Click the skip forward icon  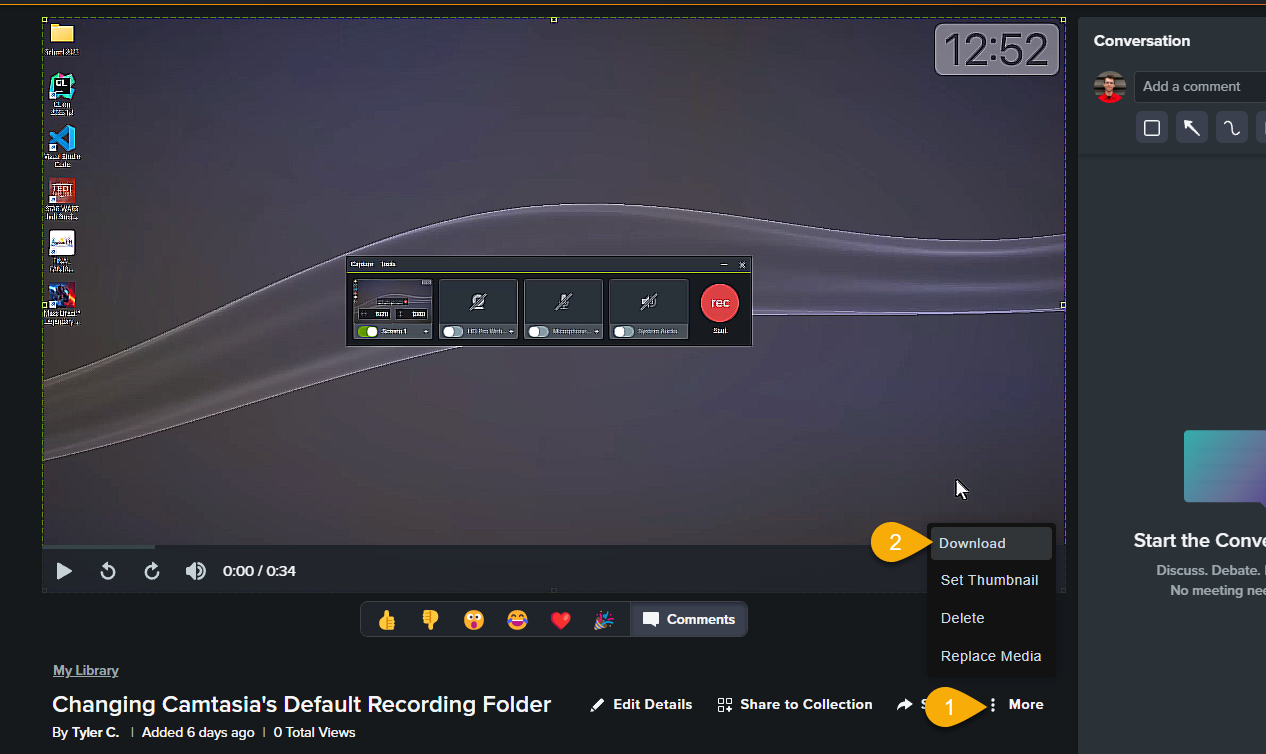(x=152, y=571)
